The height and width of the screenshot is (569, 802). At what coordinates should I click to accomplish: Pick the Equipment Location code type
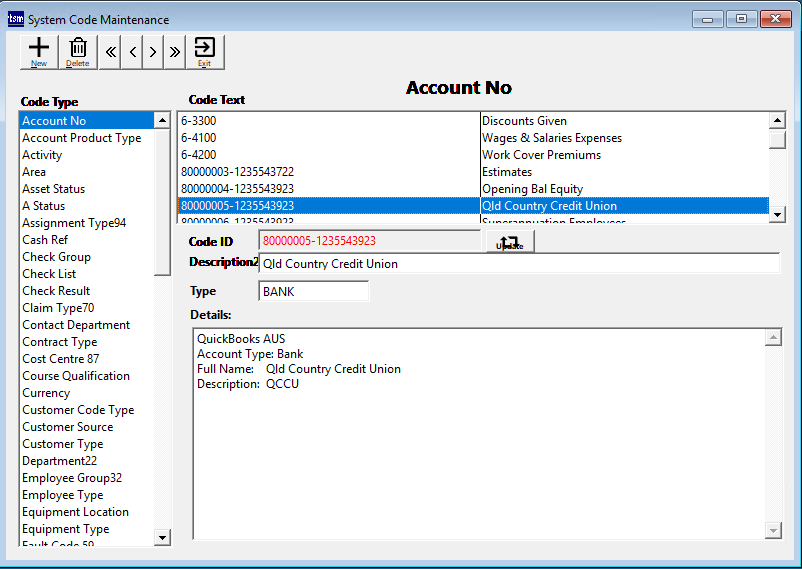[75, 512]
